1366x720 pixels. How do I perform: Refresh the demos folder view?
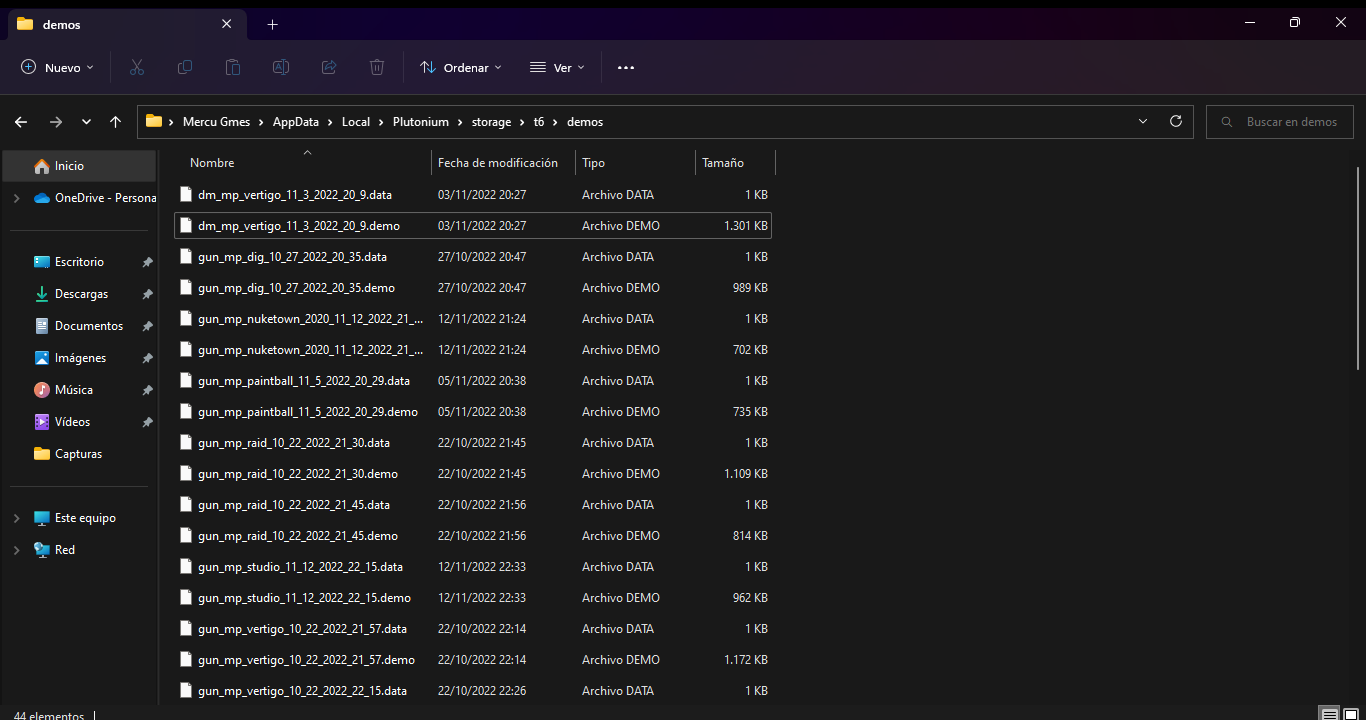tap(1176, 121)
